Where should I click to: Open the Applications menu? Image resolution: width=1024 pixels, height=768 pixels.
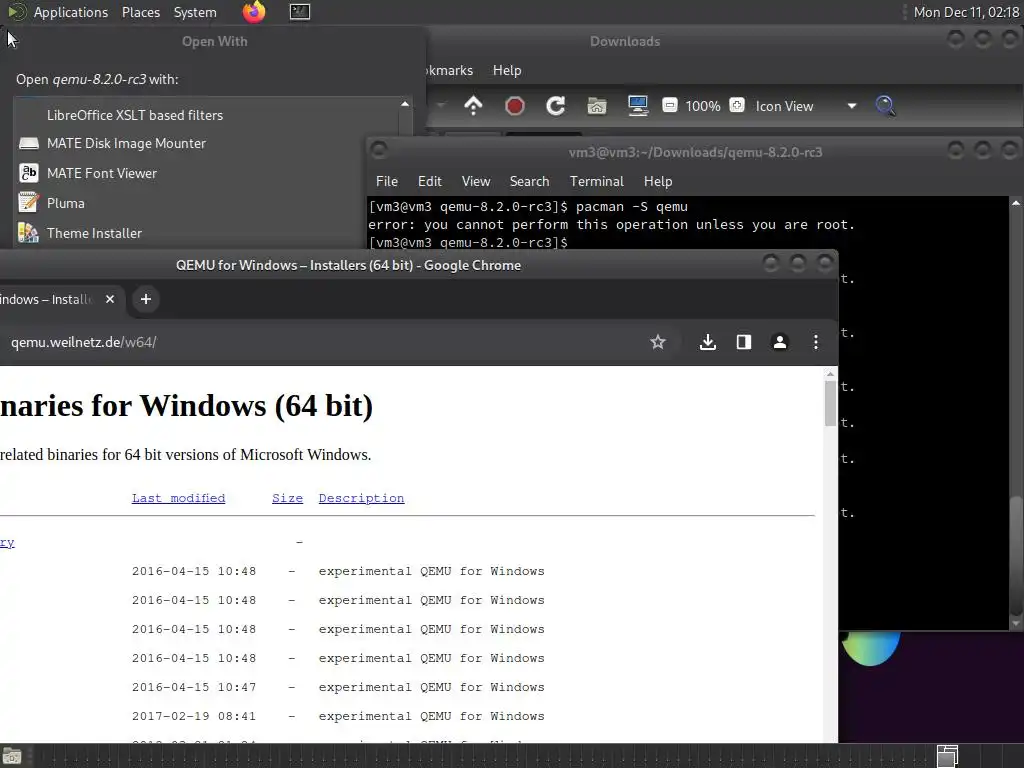pyautogui.click(x=71, y=12)
